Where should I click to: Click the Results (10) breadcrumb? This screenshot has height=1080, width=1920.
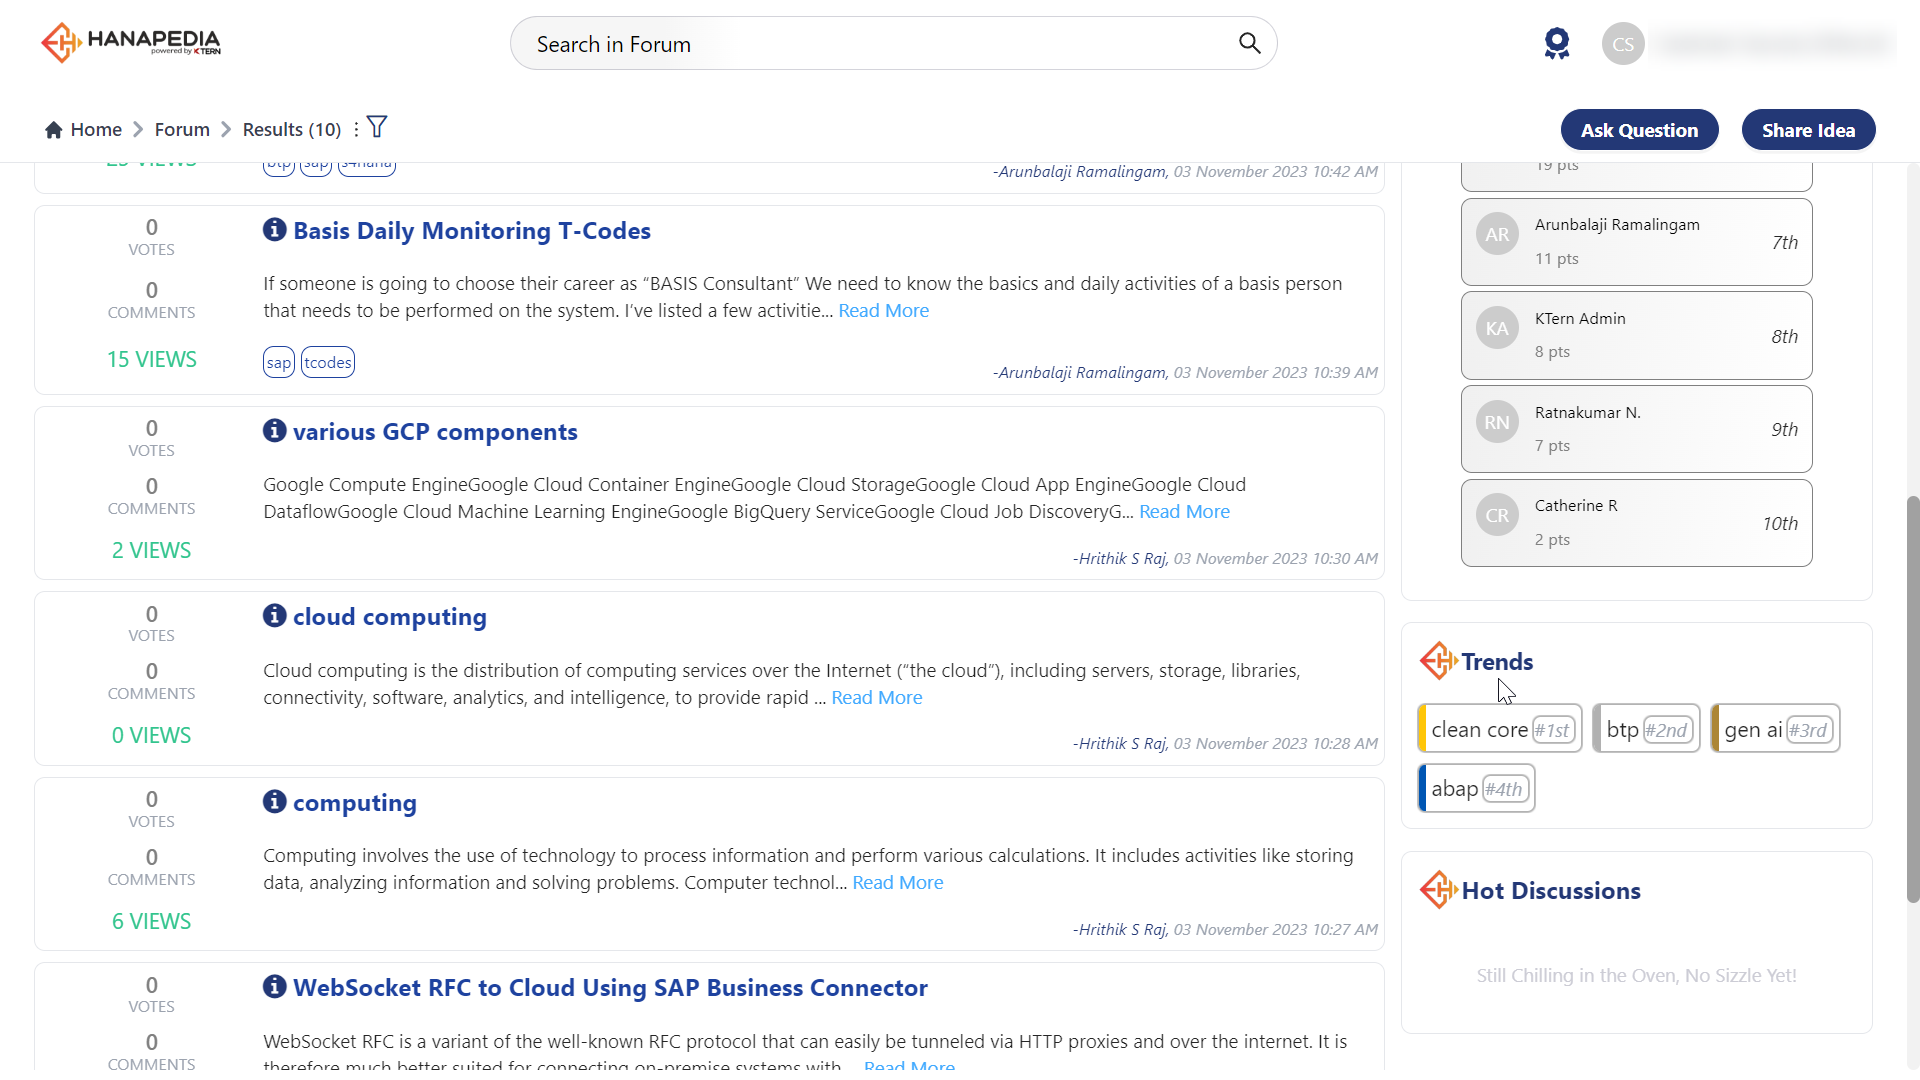[x=292, y=130]
